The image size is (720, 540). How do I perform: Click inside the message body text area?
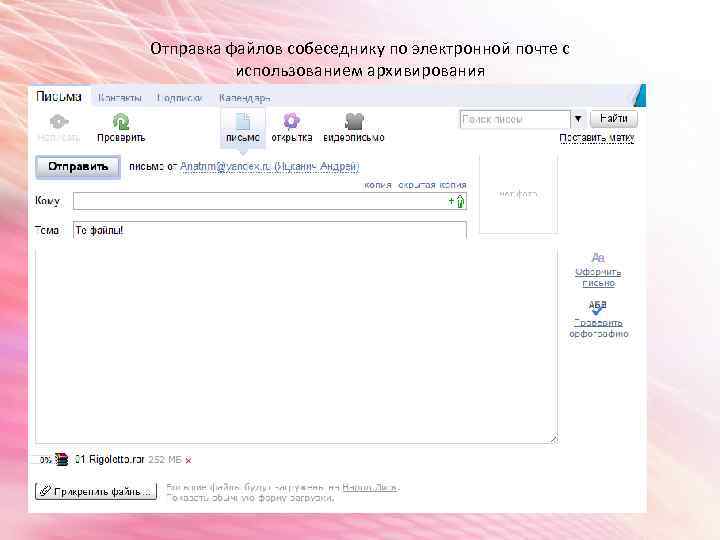[x=296, y=346]
